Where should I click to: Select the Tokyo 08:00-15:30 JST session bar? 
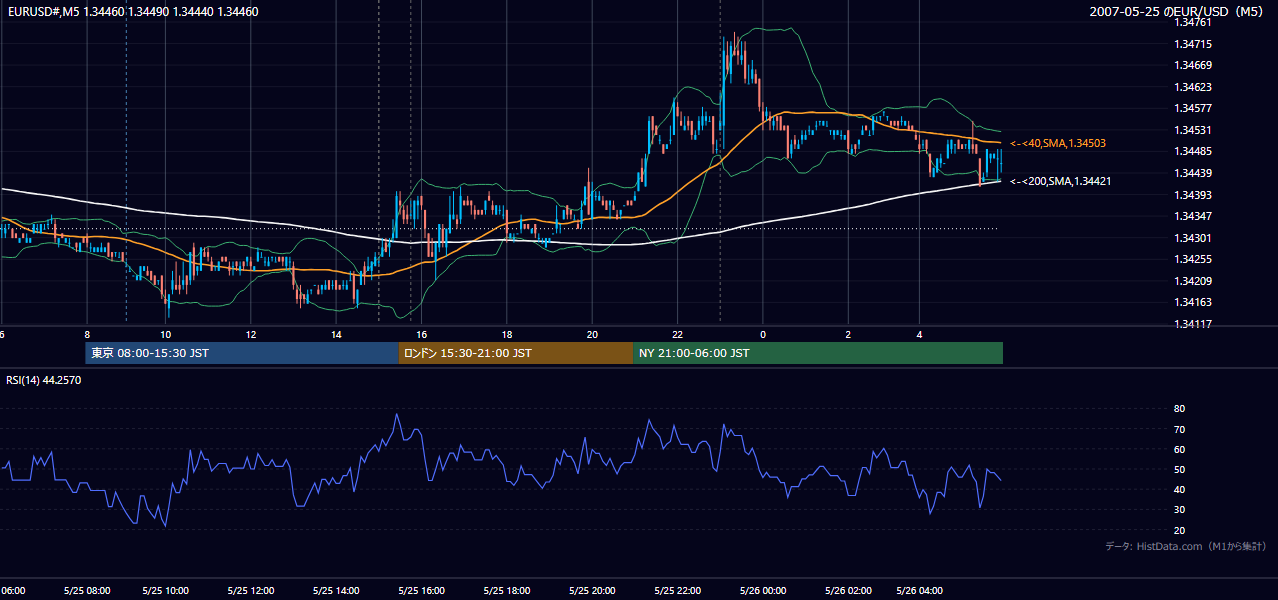[242, 353]
